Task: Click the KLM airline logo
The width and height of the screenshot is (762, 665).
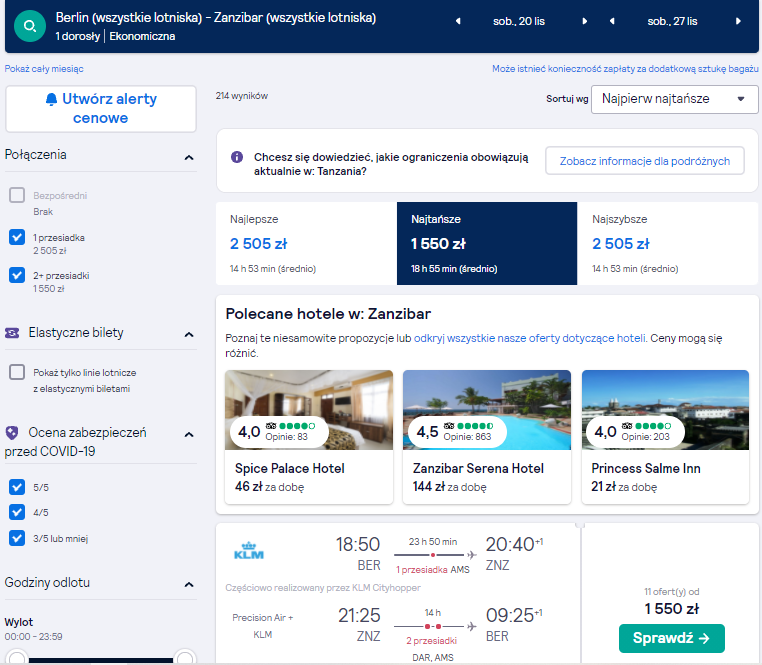Action: [249, 551]
